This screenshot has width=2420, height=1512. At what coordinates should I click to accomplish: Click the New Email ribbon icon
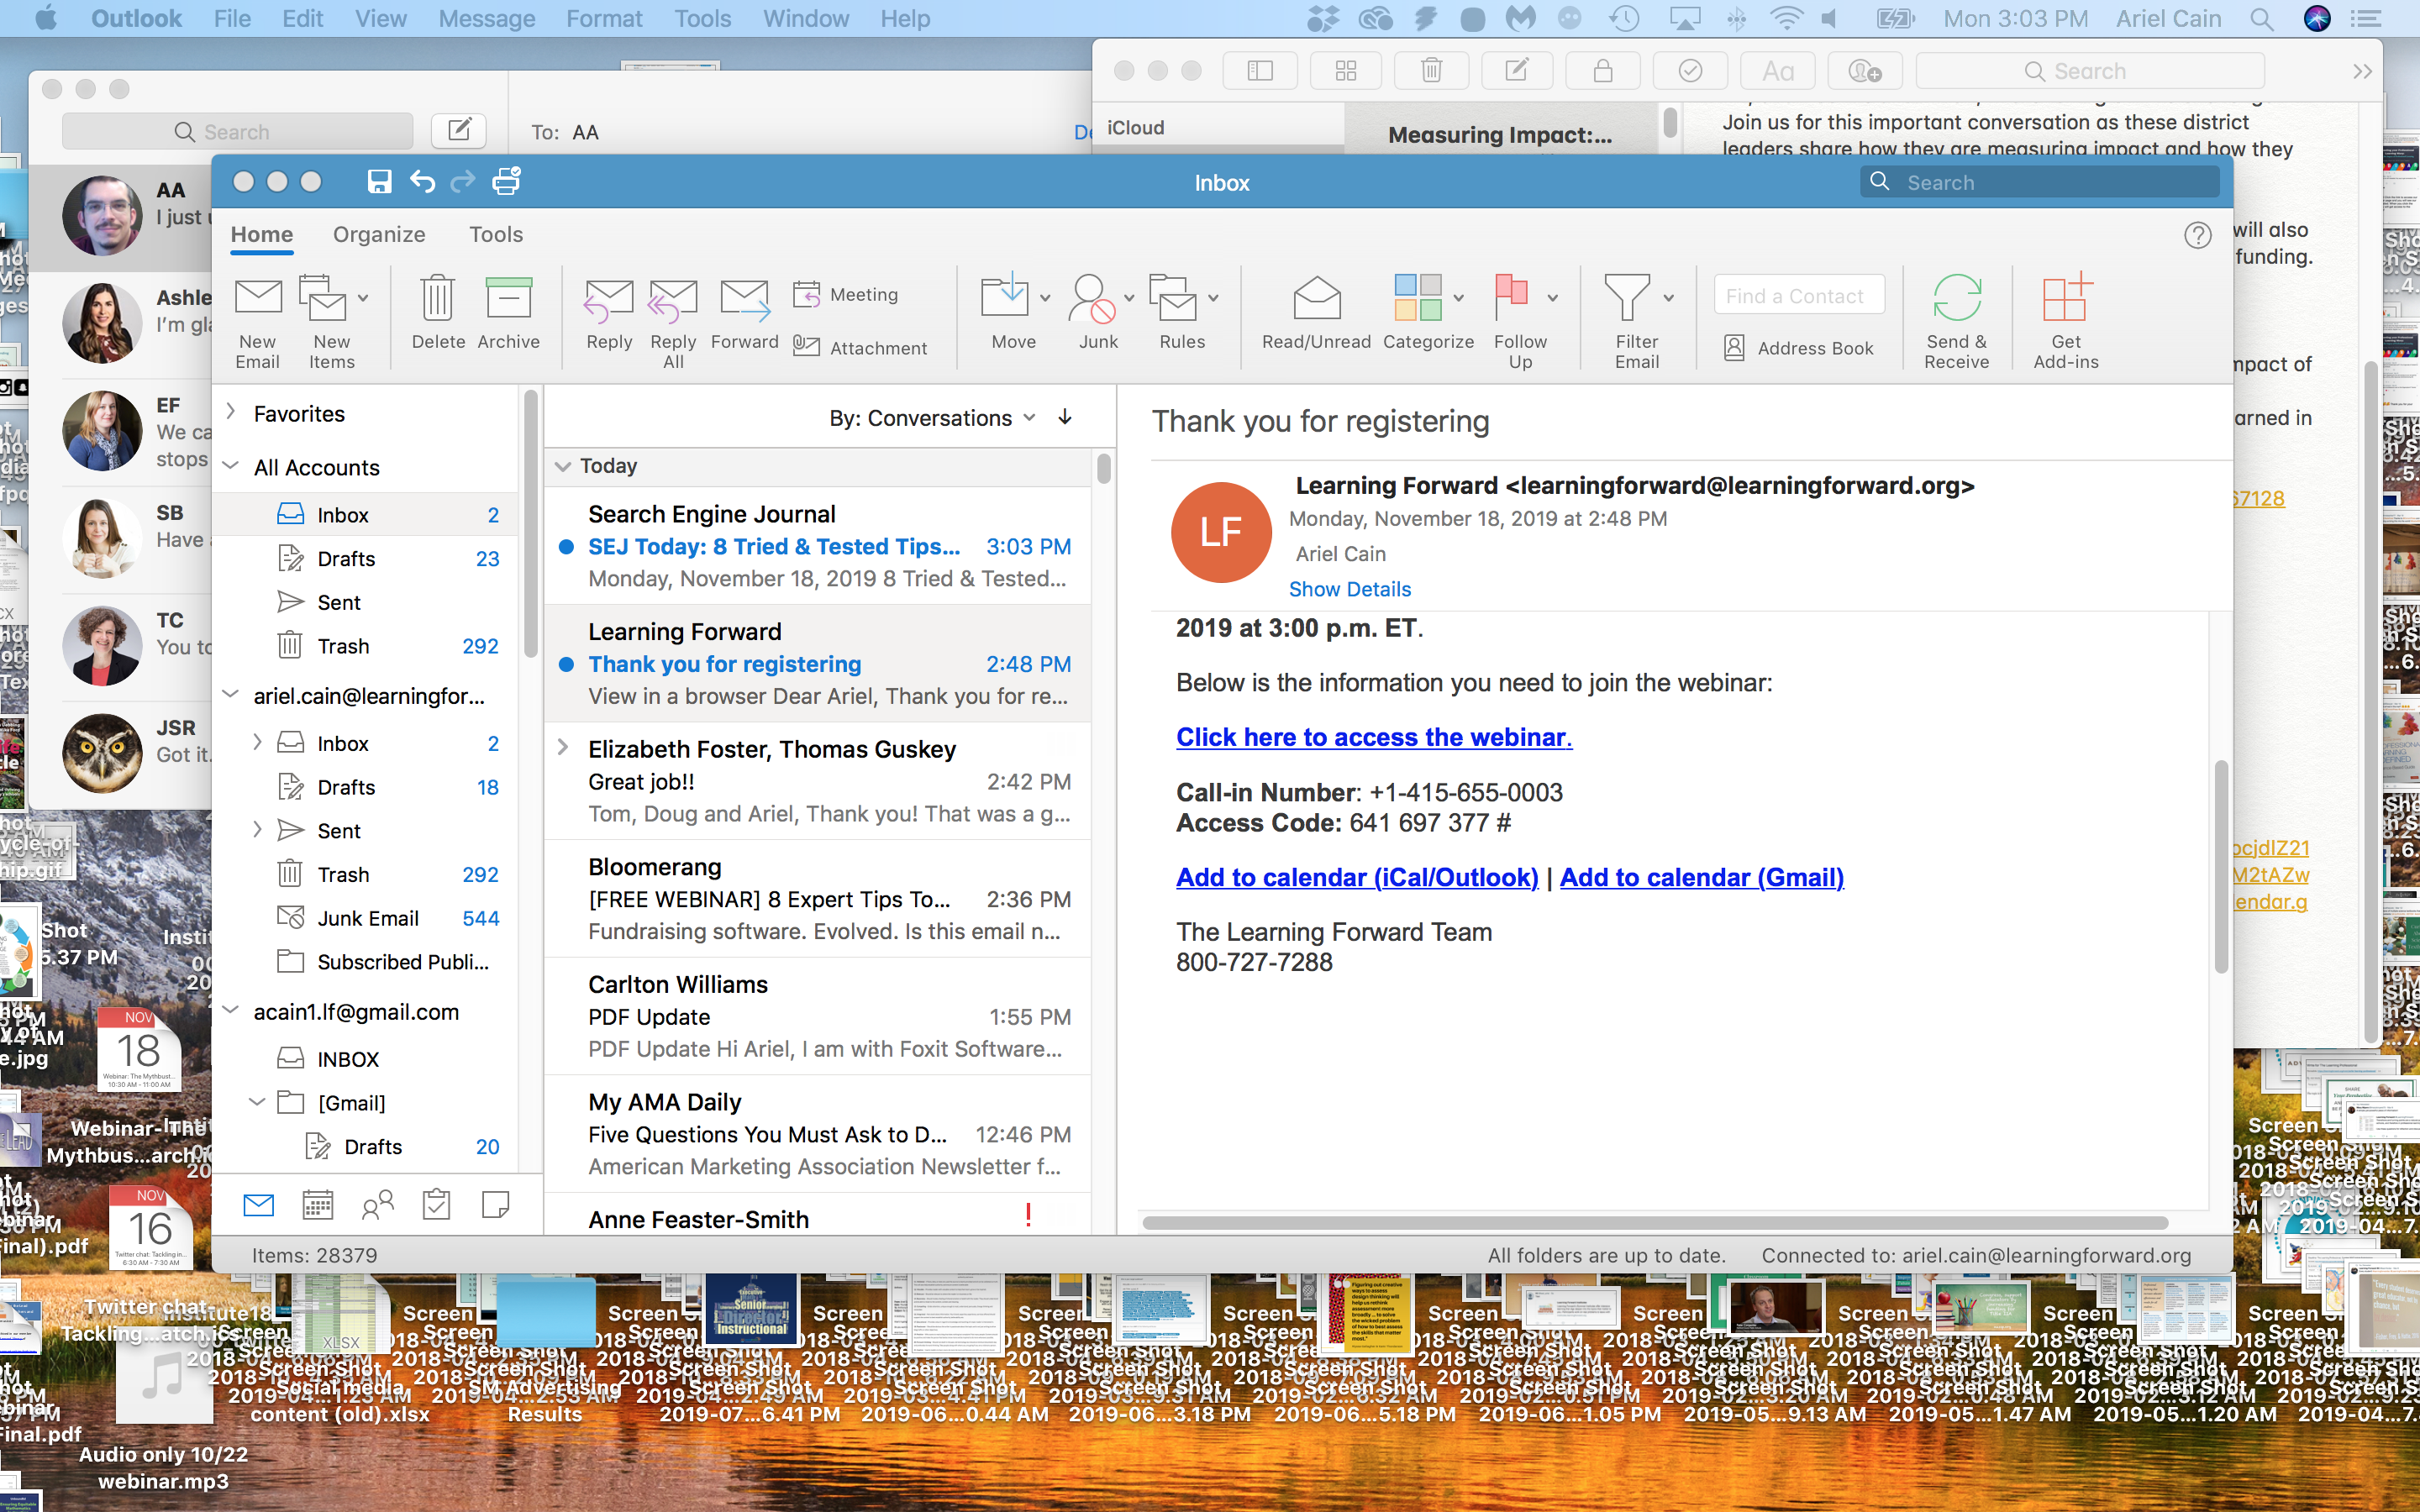coord(258,298)
